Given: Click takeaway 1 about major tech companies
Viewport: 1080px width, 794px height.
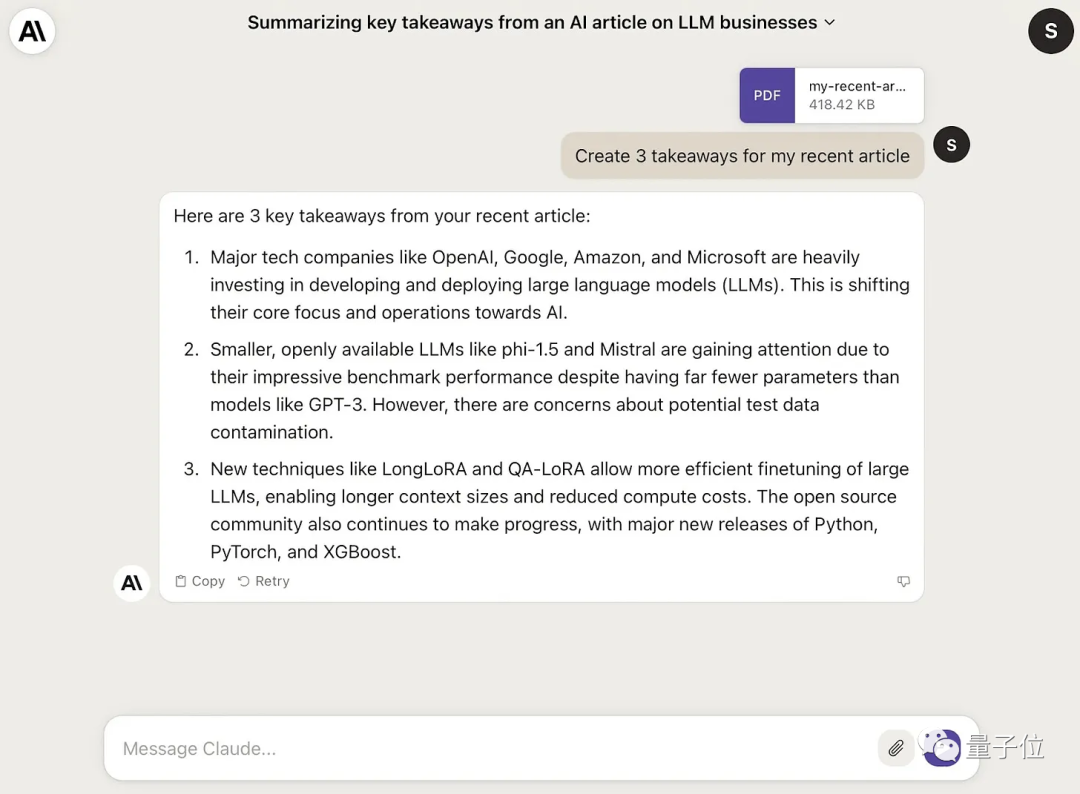Looking at the screenshot, I should (559, 284).
